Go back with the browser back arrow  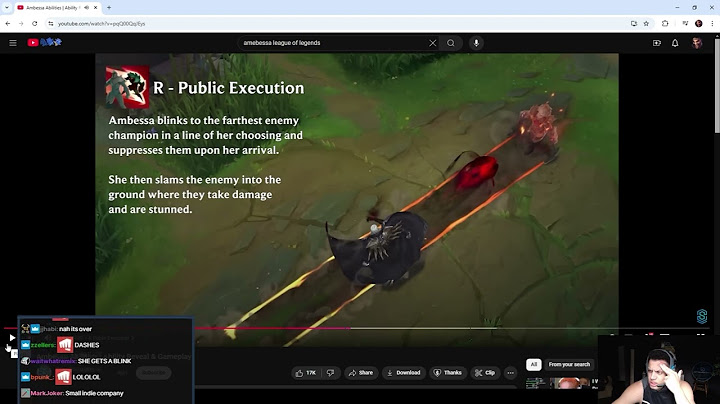coord(8,23)
